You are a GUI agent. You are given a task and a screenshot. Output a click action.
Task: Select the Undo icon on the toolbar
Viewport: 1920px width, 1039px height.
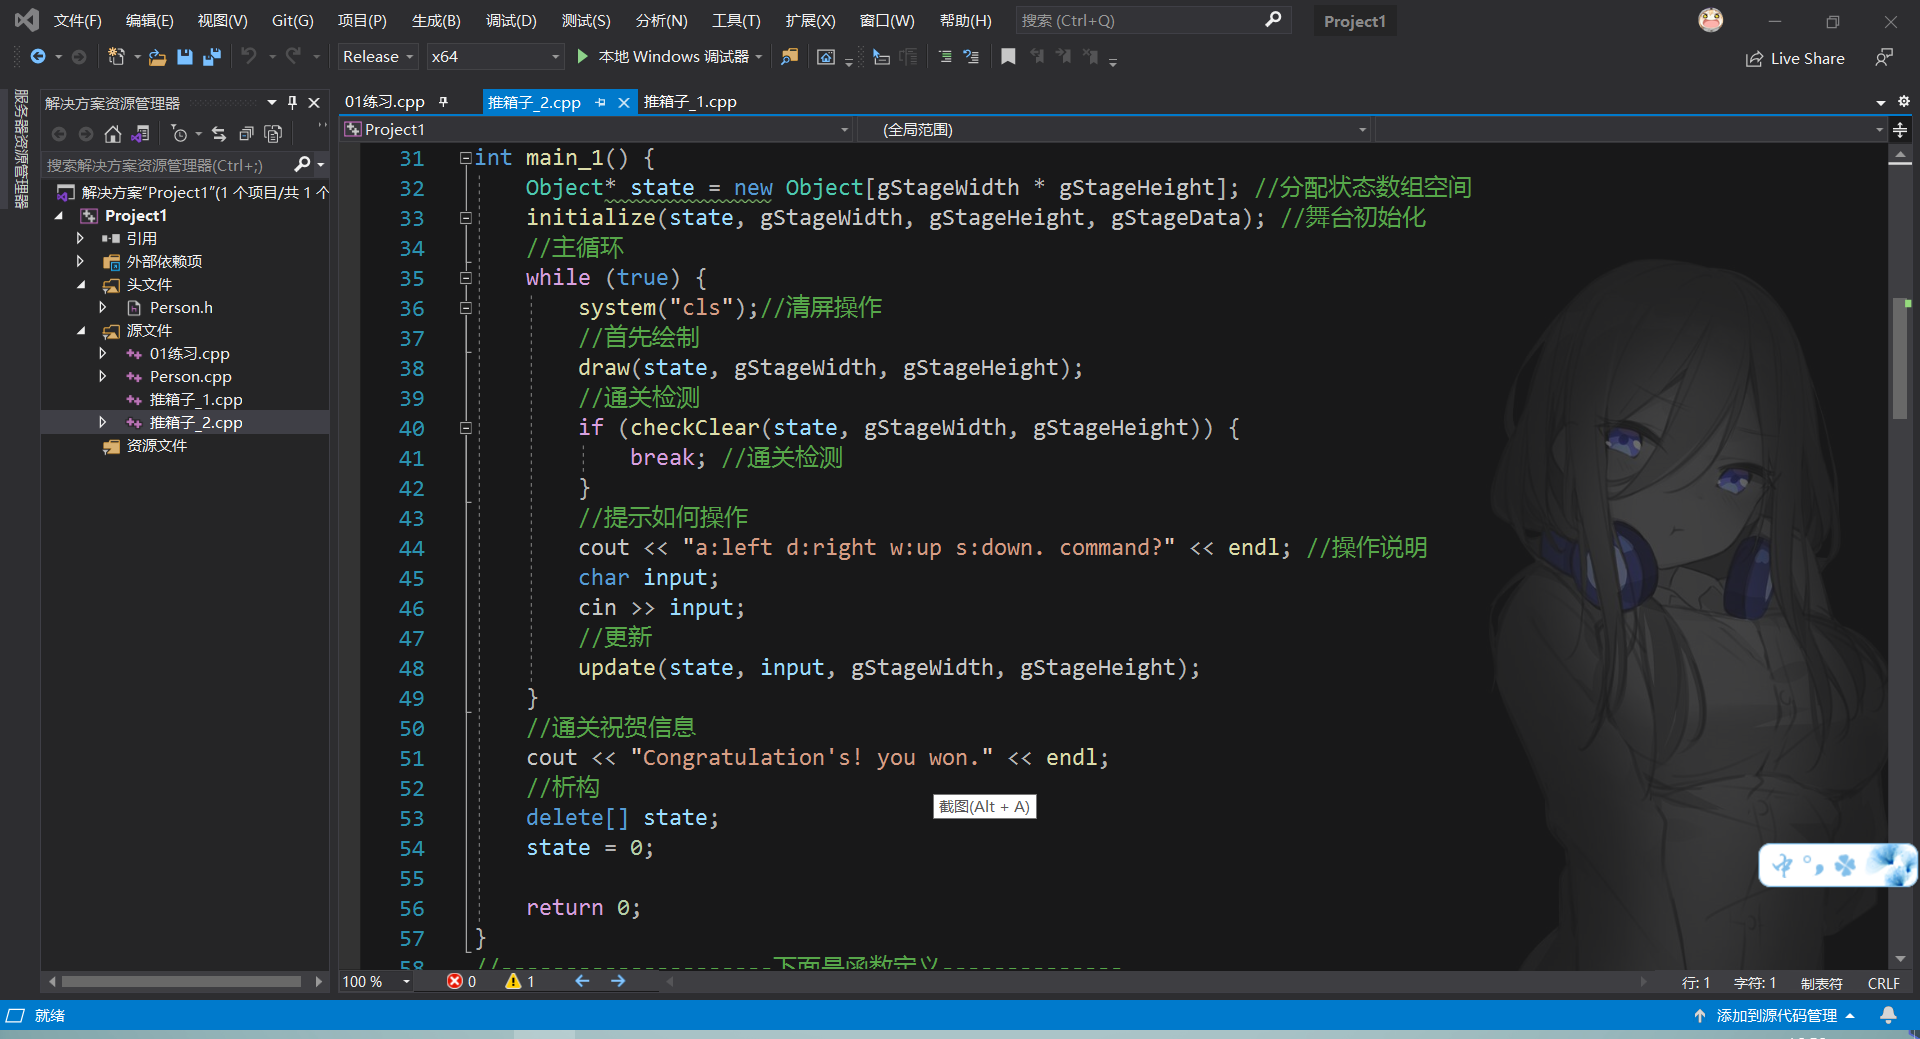(250, 57)
